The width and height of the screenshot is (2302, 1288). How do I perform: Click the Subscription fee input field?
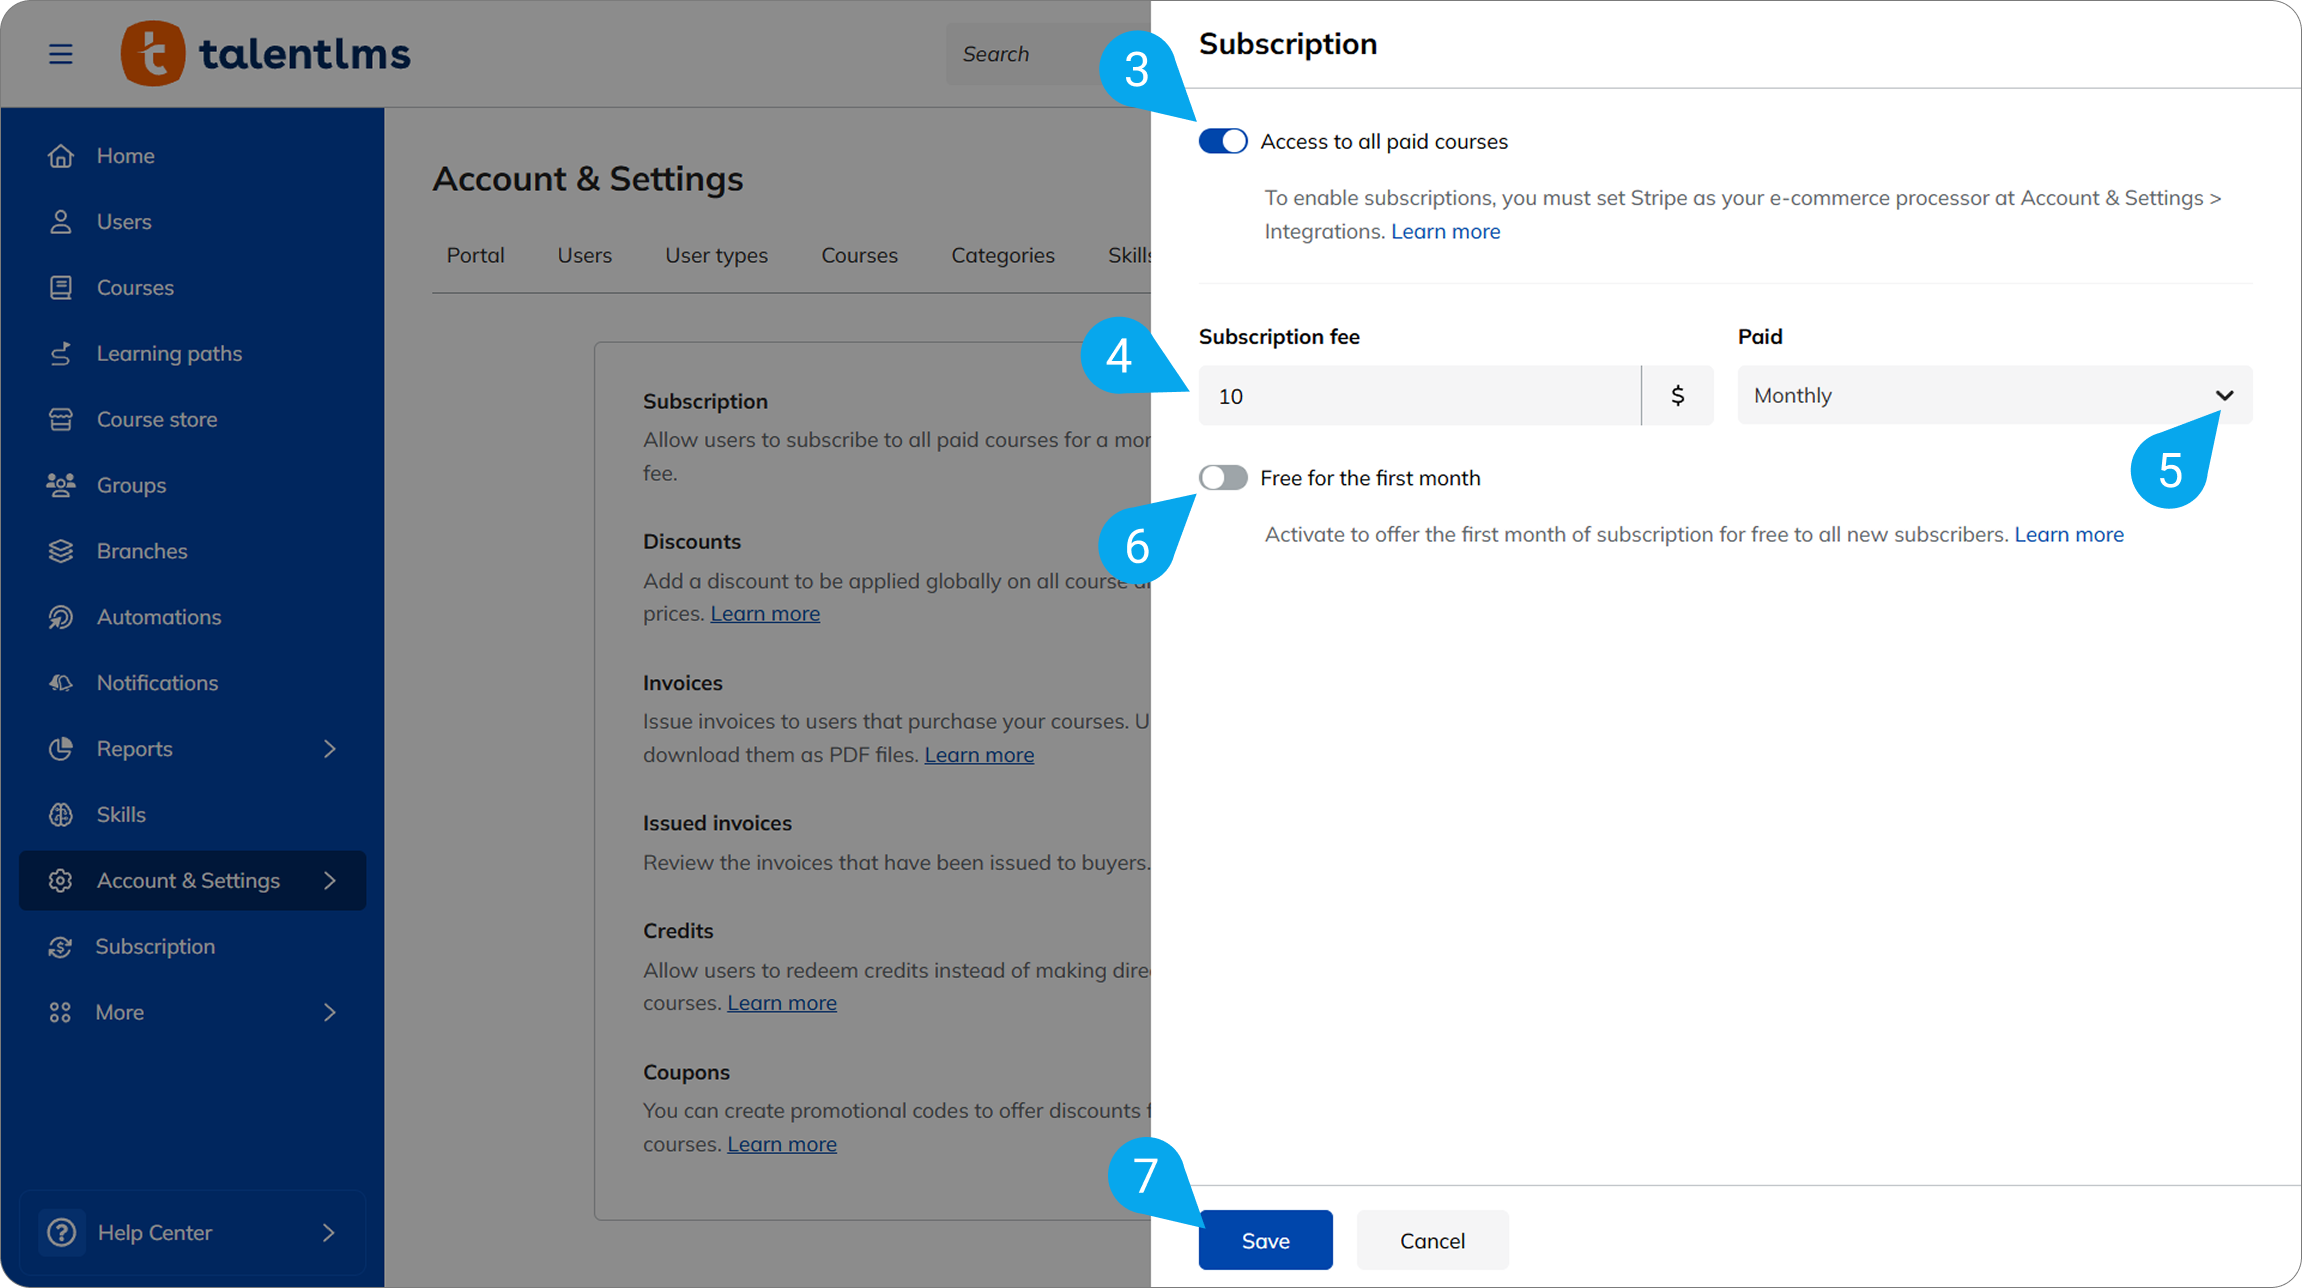click(1418, 396)
